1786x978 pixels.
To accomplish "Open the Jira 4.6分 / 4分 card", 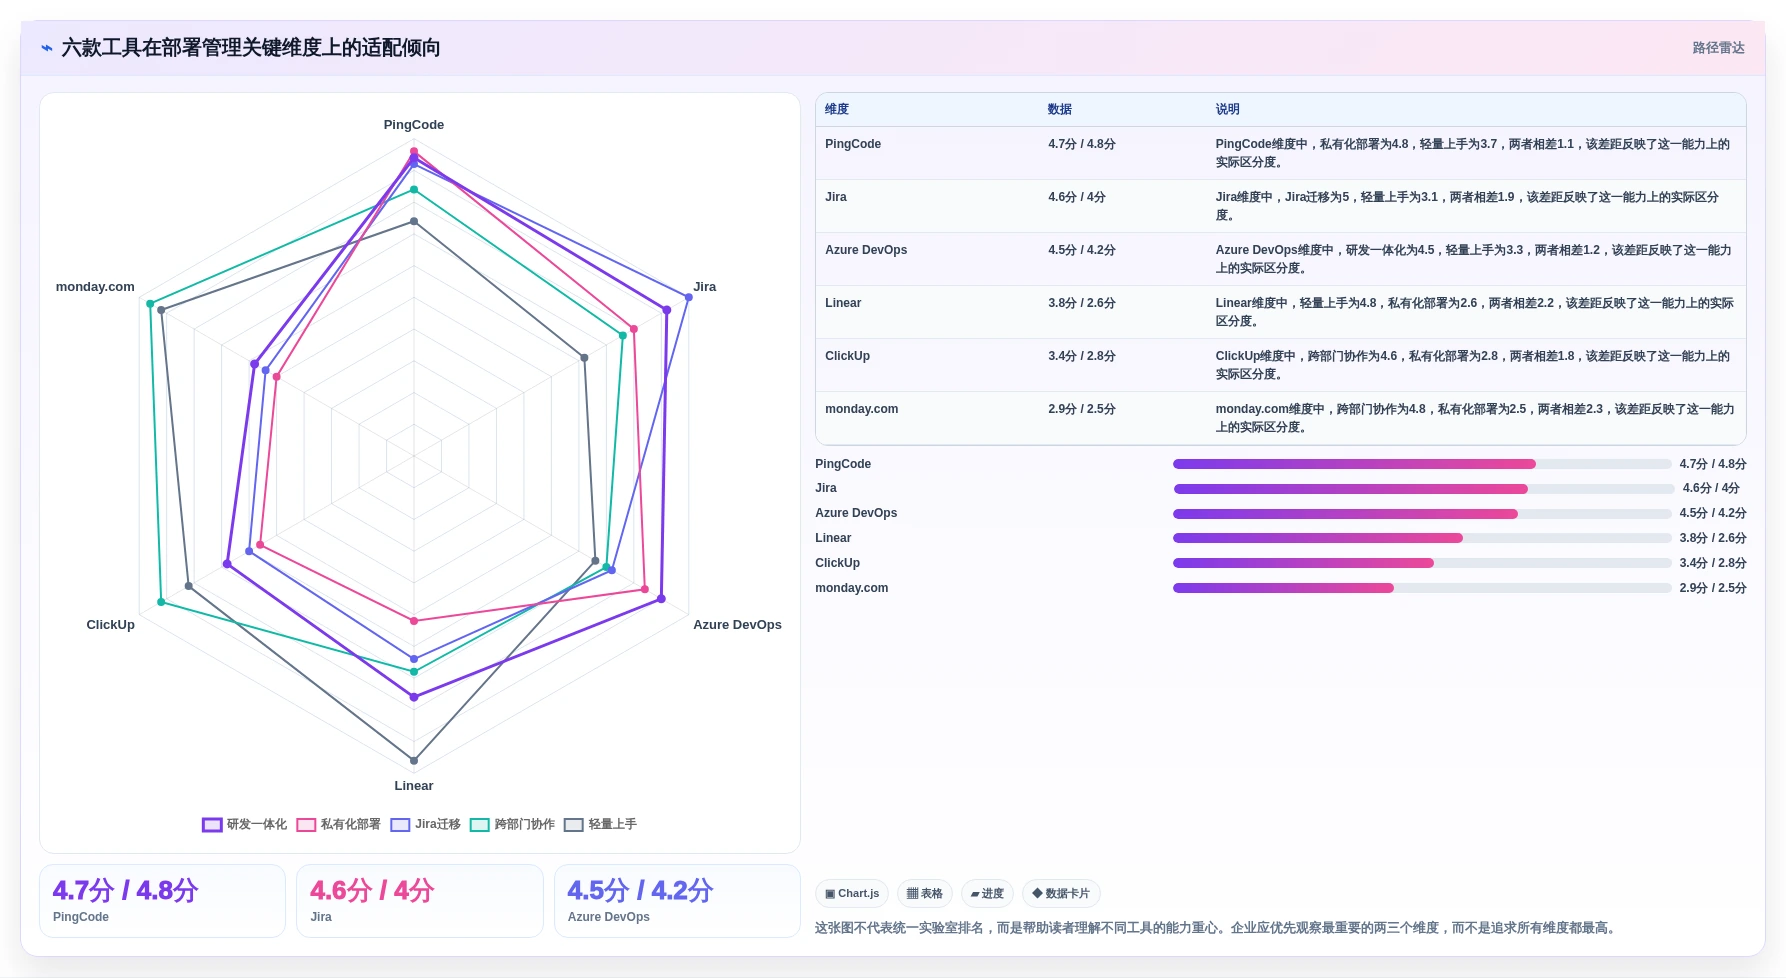I will tap(420, 901).
